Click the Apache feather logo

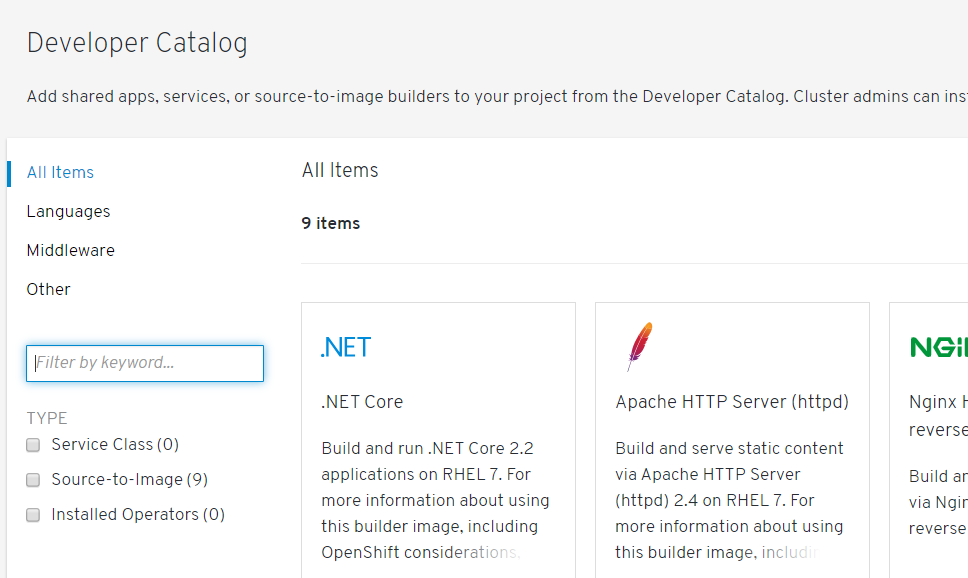coord(639,347)
